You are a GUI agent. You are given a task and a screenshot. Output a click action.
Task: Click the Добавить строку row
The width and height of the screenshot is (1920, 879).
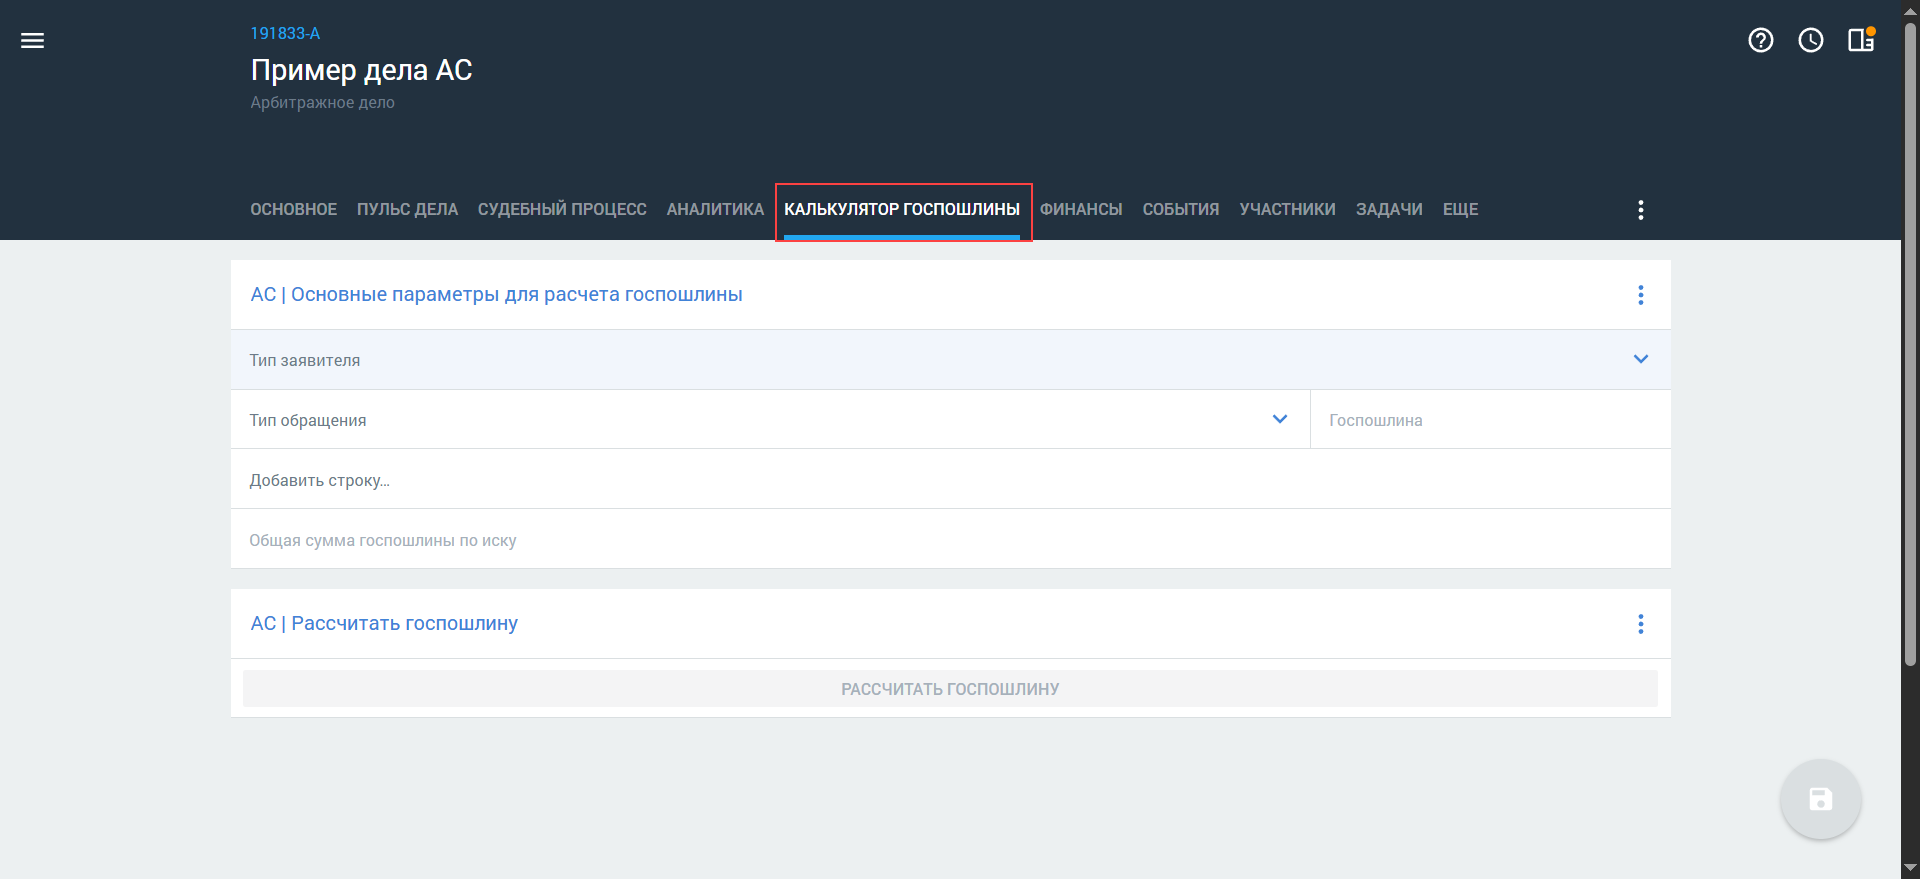pyautogui.click(x=320, y=481)
